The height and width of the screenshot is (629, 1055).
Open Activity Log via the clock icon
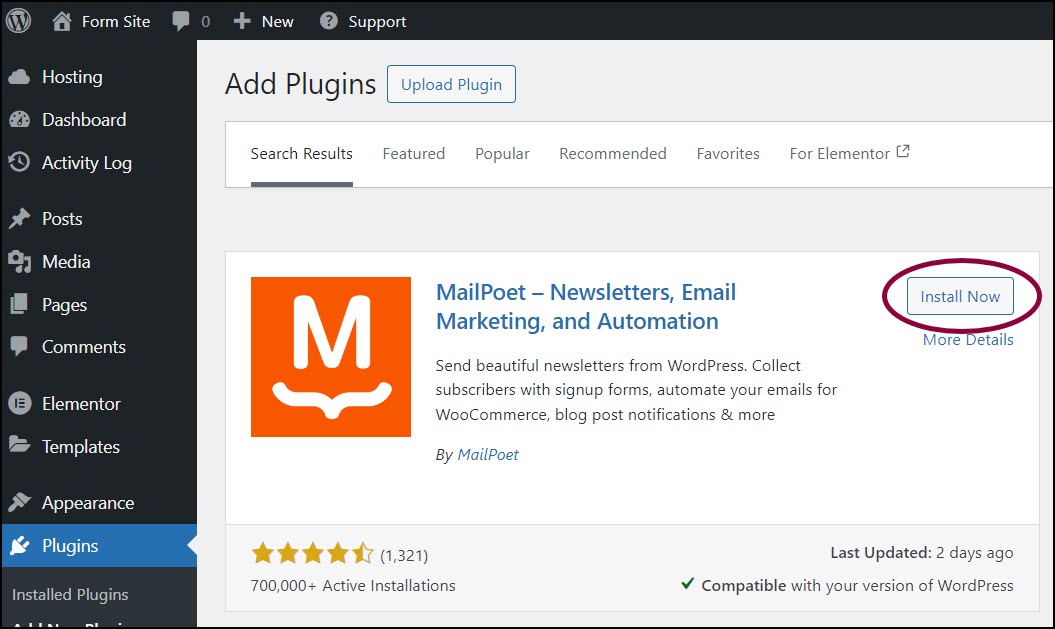click(19, 162)
